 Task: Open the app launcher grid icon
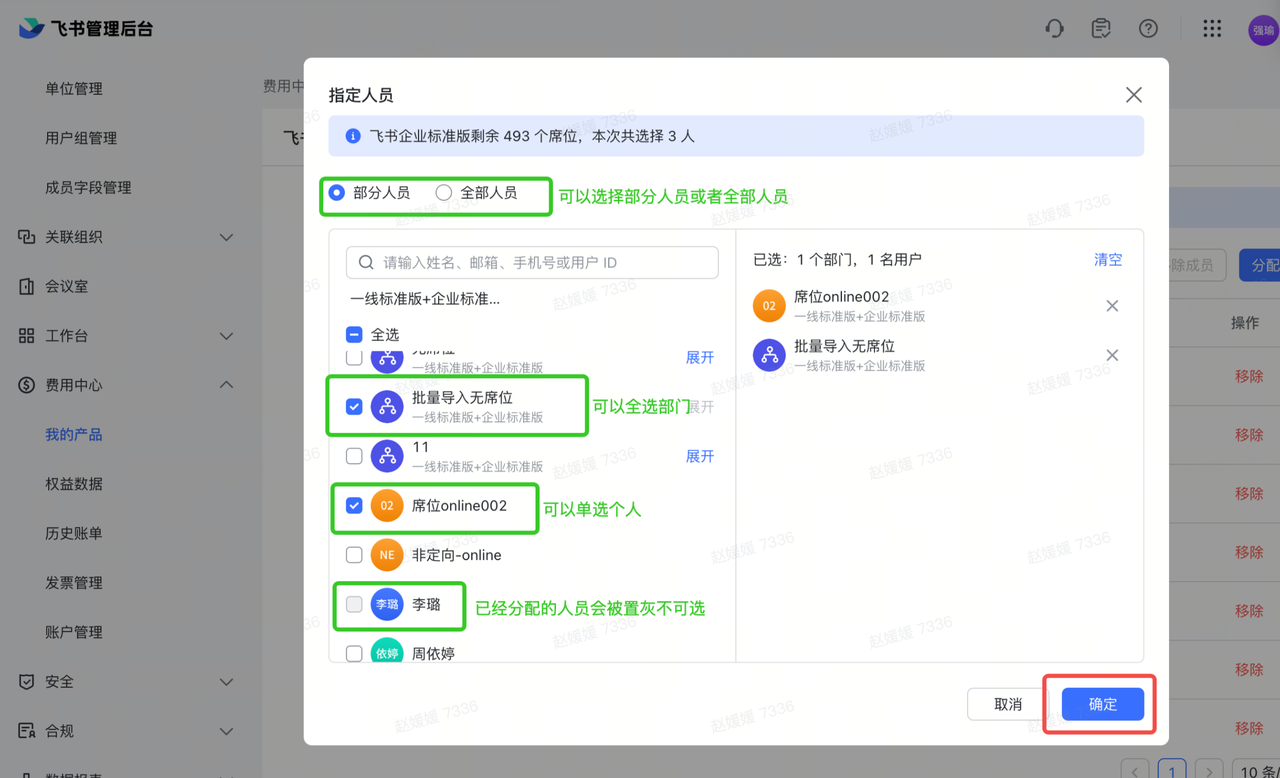(1212, 28)
